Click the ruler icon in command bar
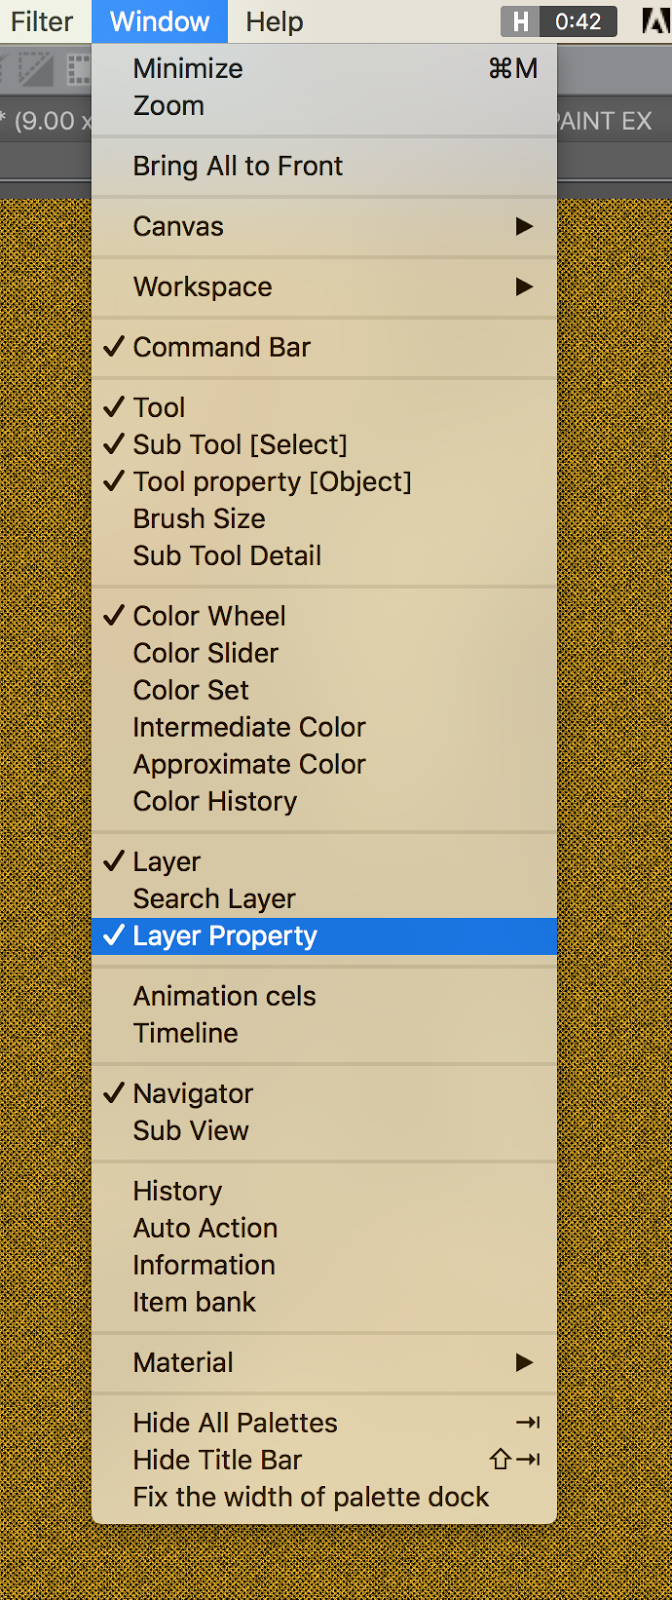The height and width of the screenshot is (1600, 672). coord(36,70)
